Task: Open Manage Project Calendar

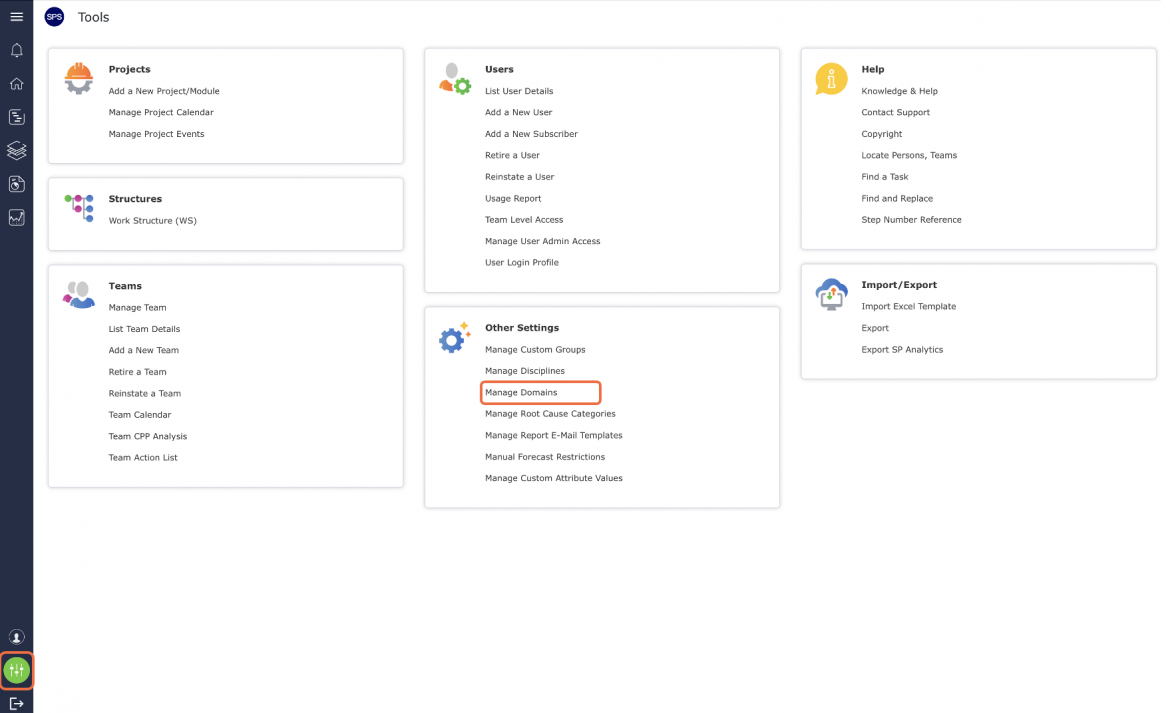Action: pos(161,113)
